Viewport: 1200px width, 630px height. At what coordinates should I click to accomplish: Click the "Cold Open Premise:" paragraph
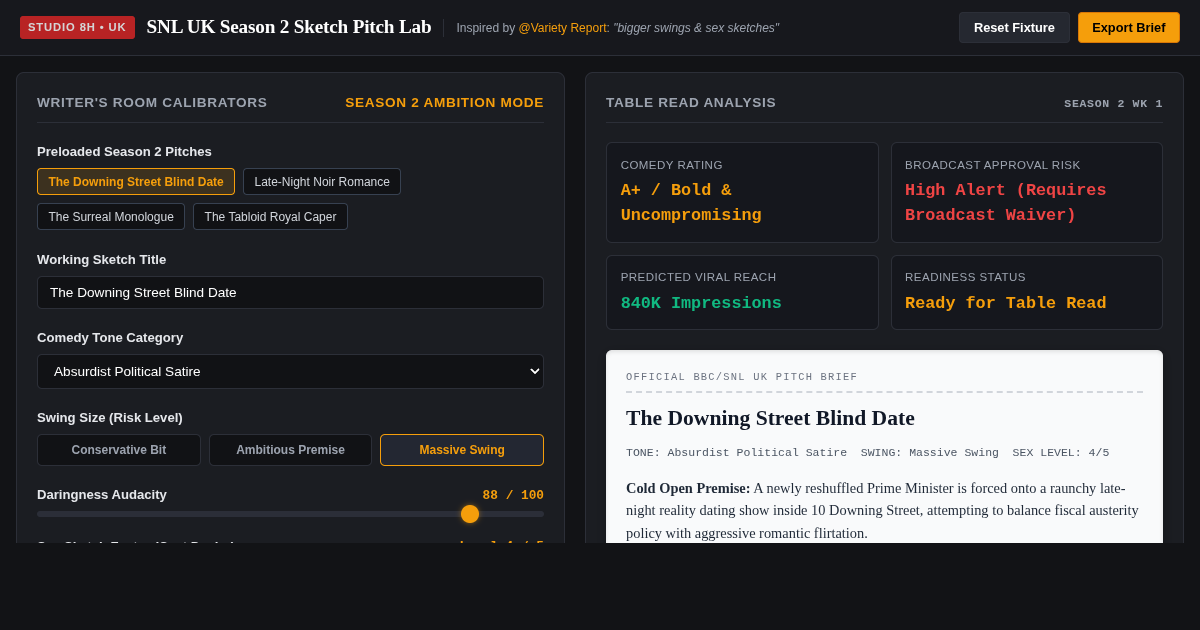coord(884,510)
